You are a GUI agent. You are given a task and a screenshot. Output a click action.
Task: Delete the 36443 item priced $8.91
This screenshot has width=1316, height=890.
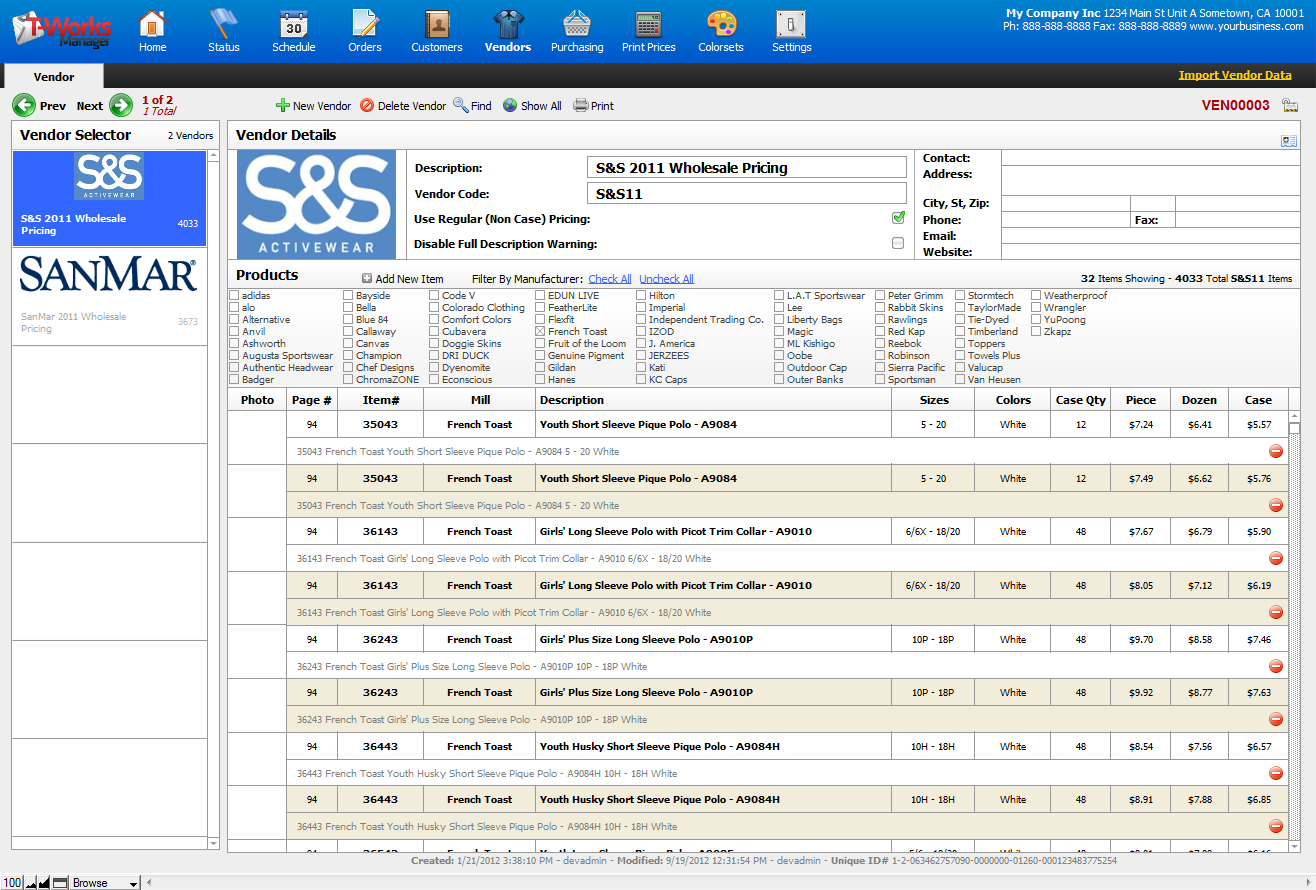click(1276, 826)
